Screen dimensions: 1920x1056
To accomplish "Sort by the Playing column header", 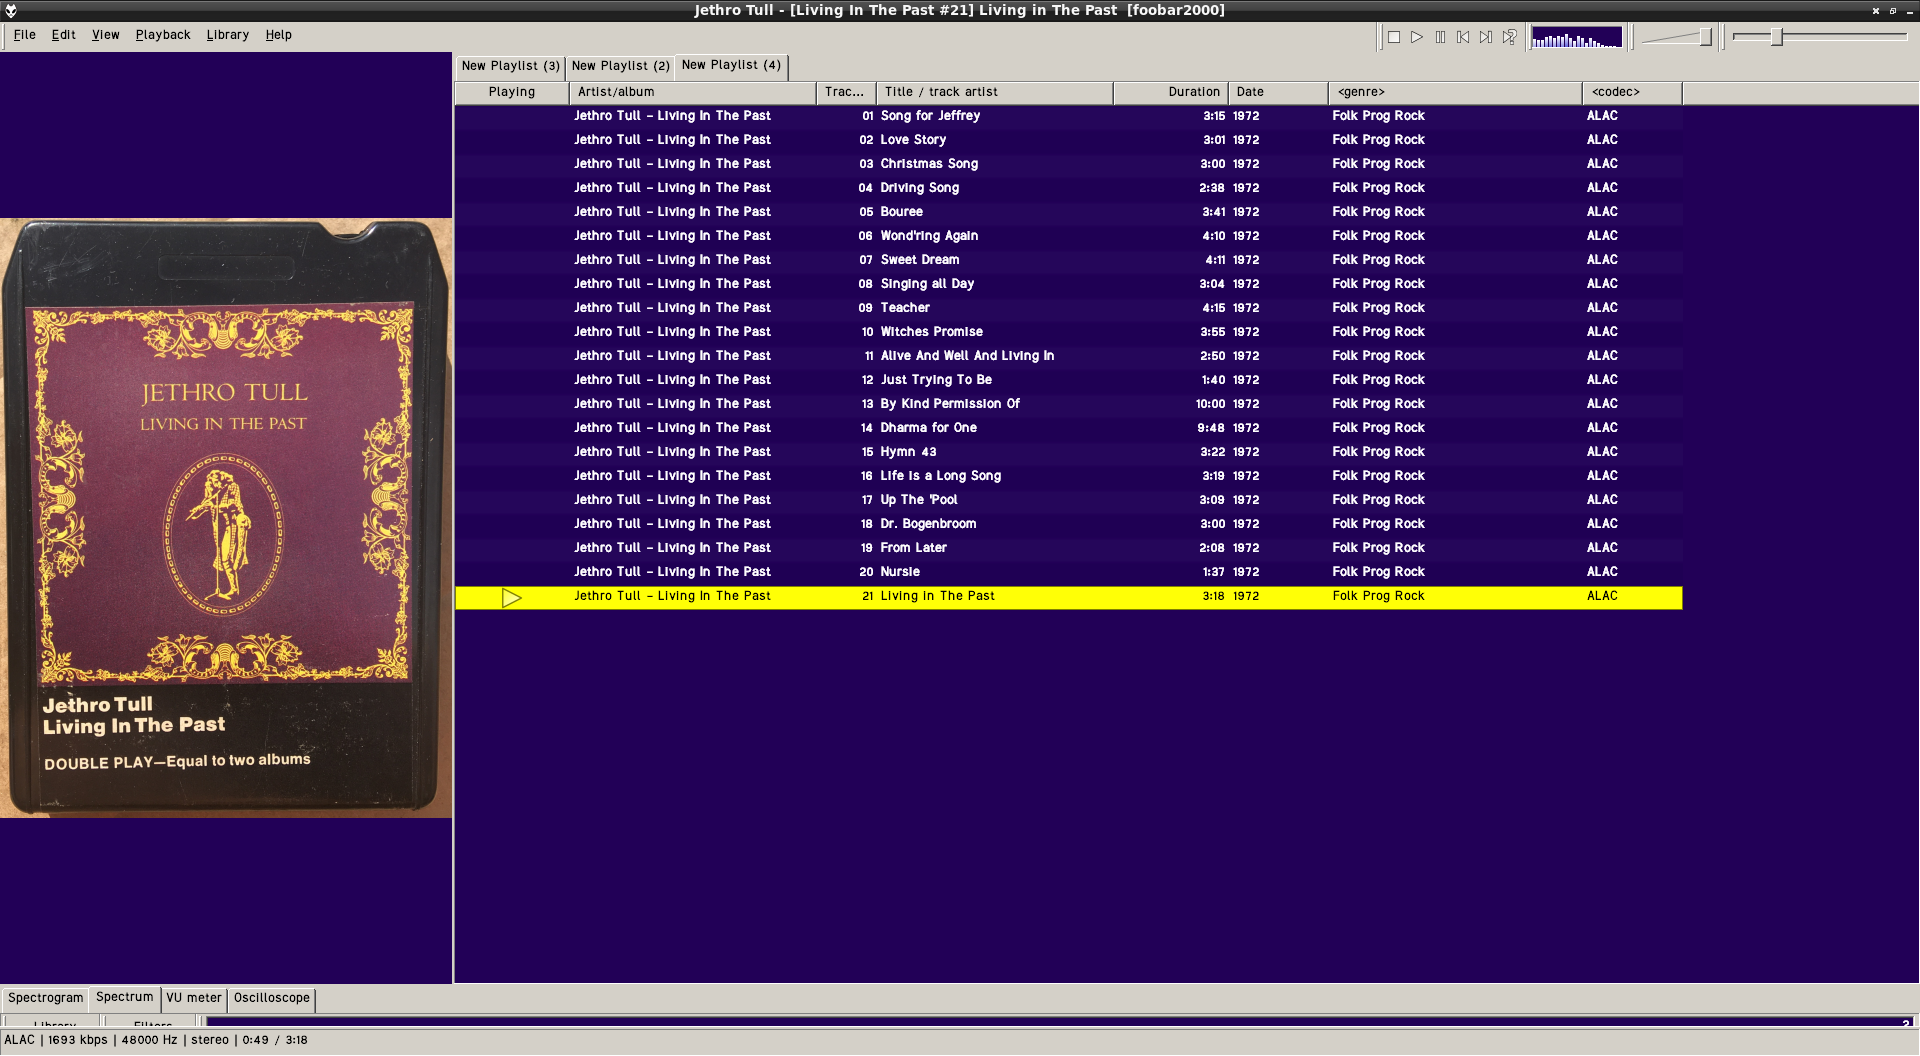I will coord(512,92).
